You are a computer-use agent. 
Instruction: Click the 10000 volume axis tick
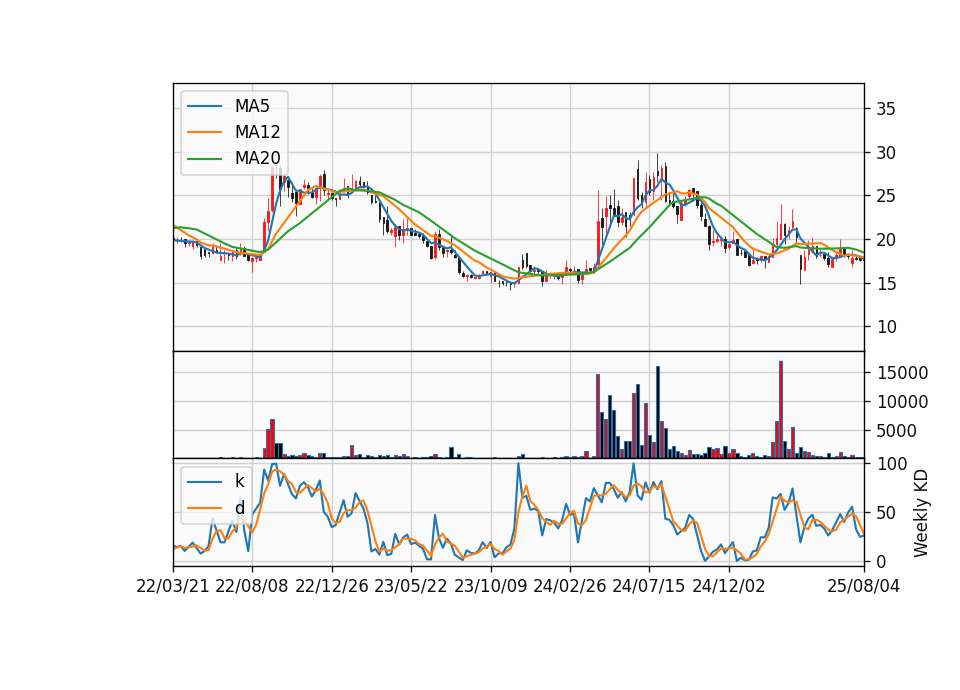coord(902,402)
